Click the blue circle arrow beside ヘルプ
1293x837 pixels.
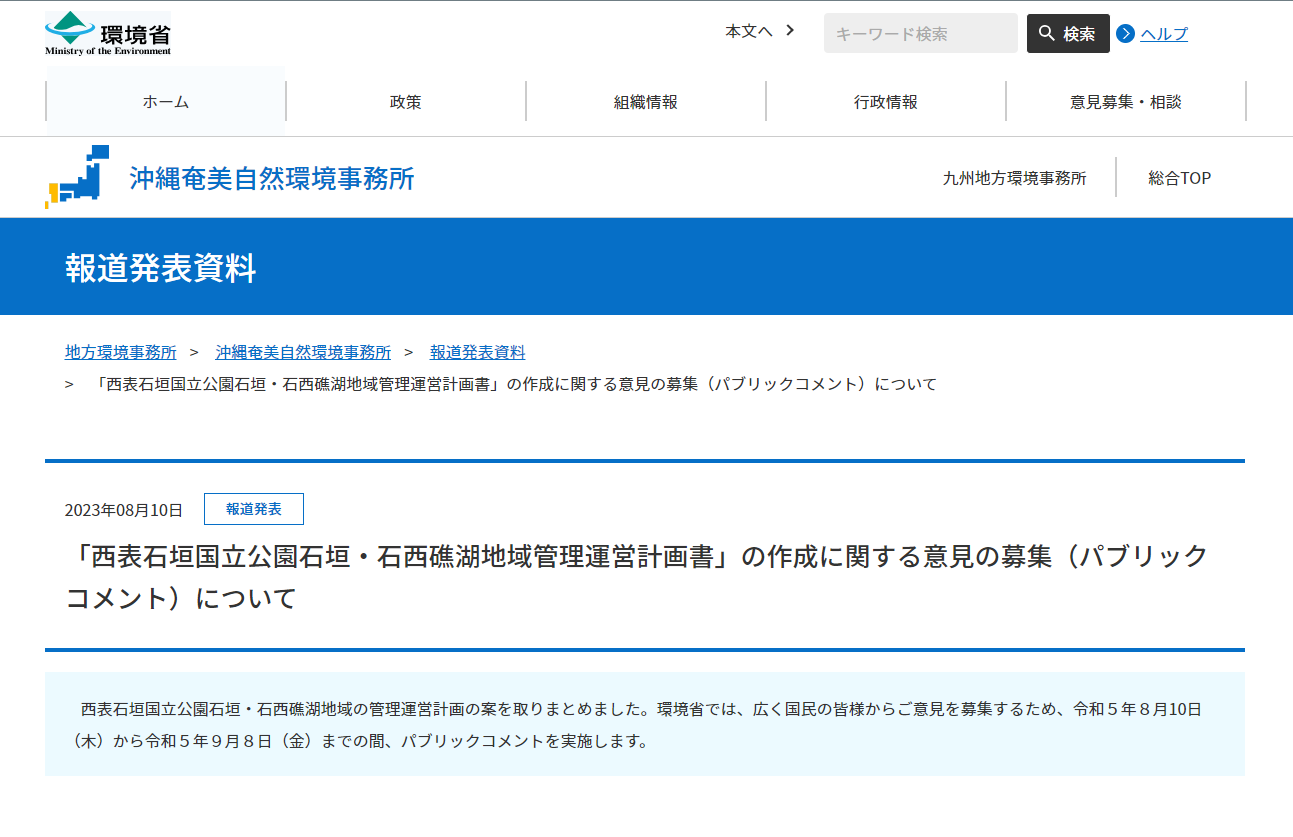(1125, 33)
